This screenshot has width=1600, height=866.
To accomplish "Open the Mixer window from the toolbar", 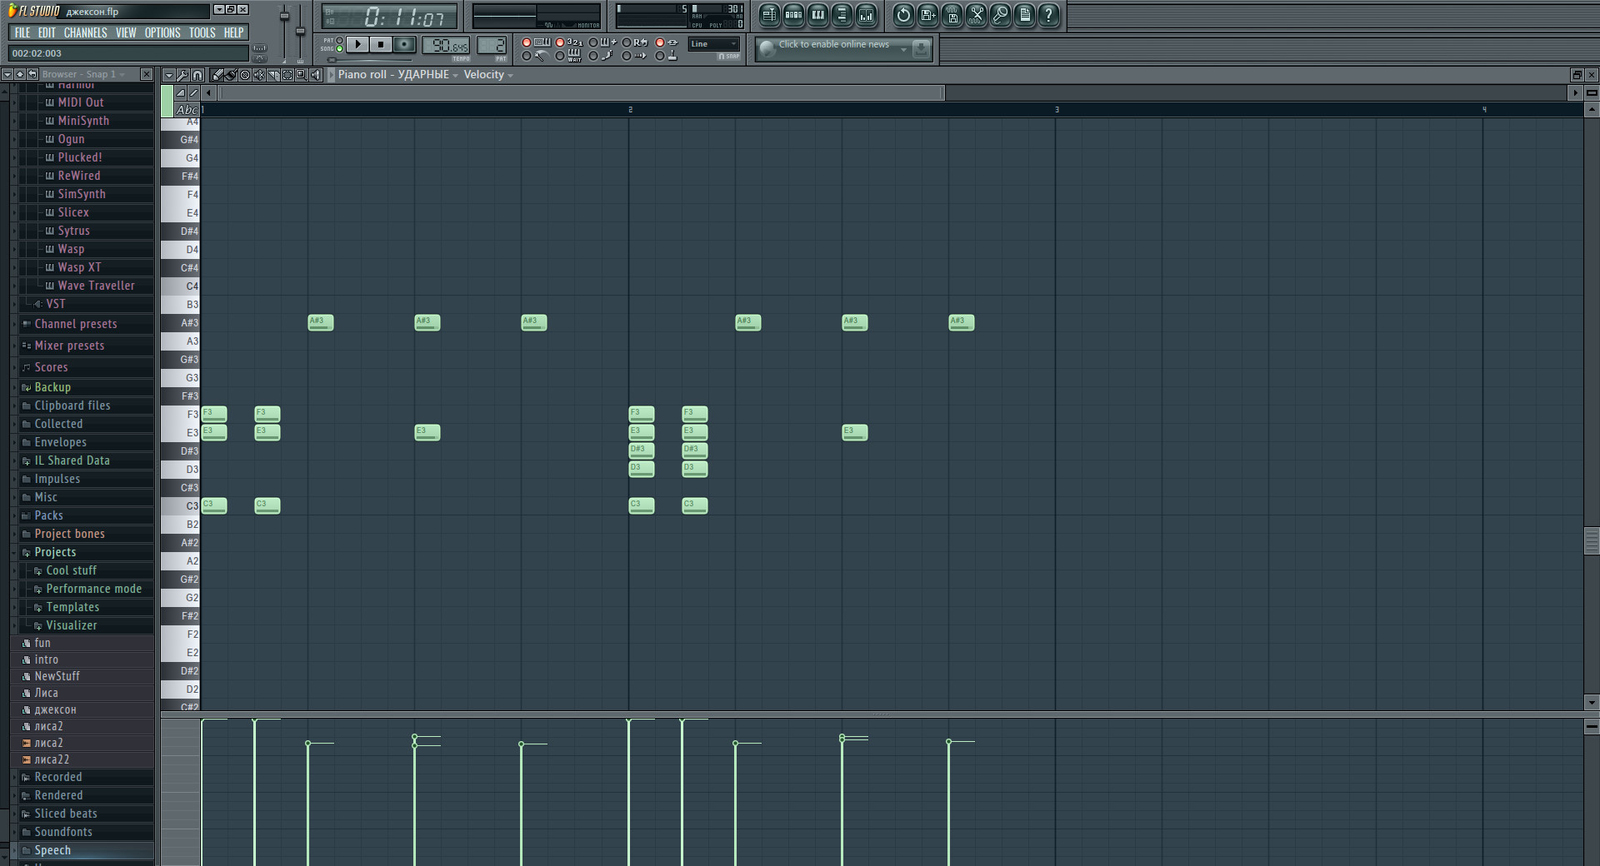I will point(866,15).
